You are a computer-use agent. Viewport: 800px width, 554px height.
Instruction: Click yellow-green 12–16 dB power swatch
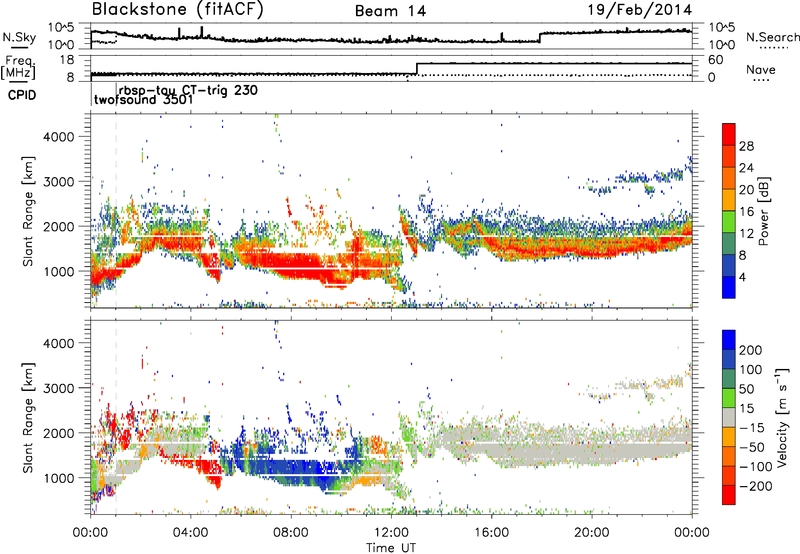coord(729,221)
